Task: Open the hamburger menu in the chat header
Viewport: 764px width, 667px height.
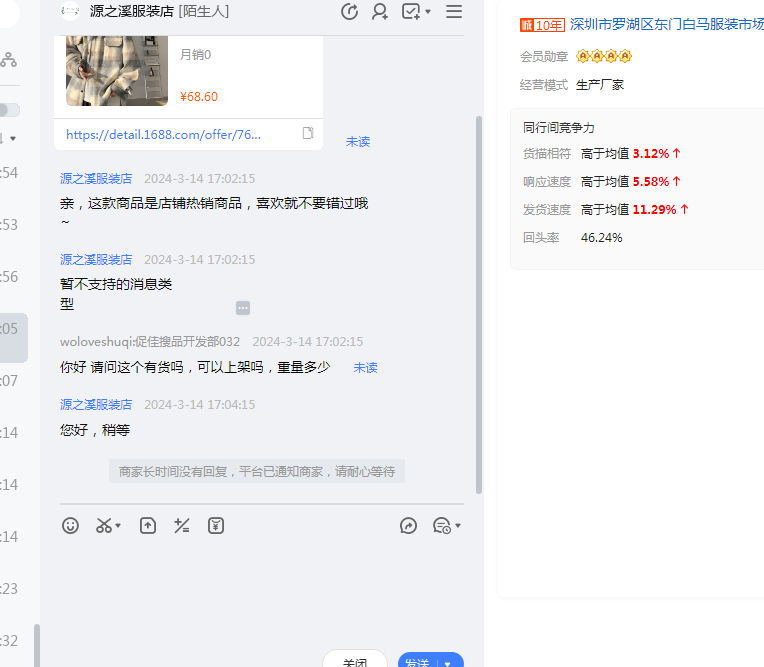Action: [454, 12]
